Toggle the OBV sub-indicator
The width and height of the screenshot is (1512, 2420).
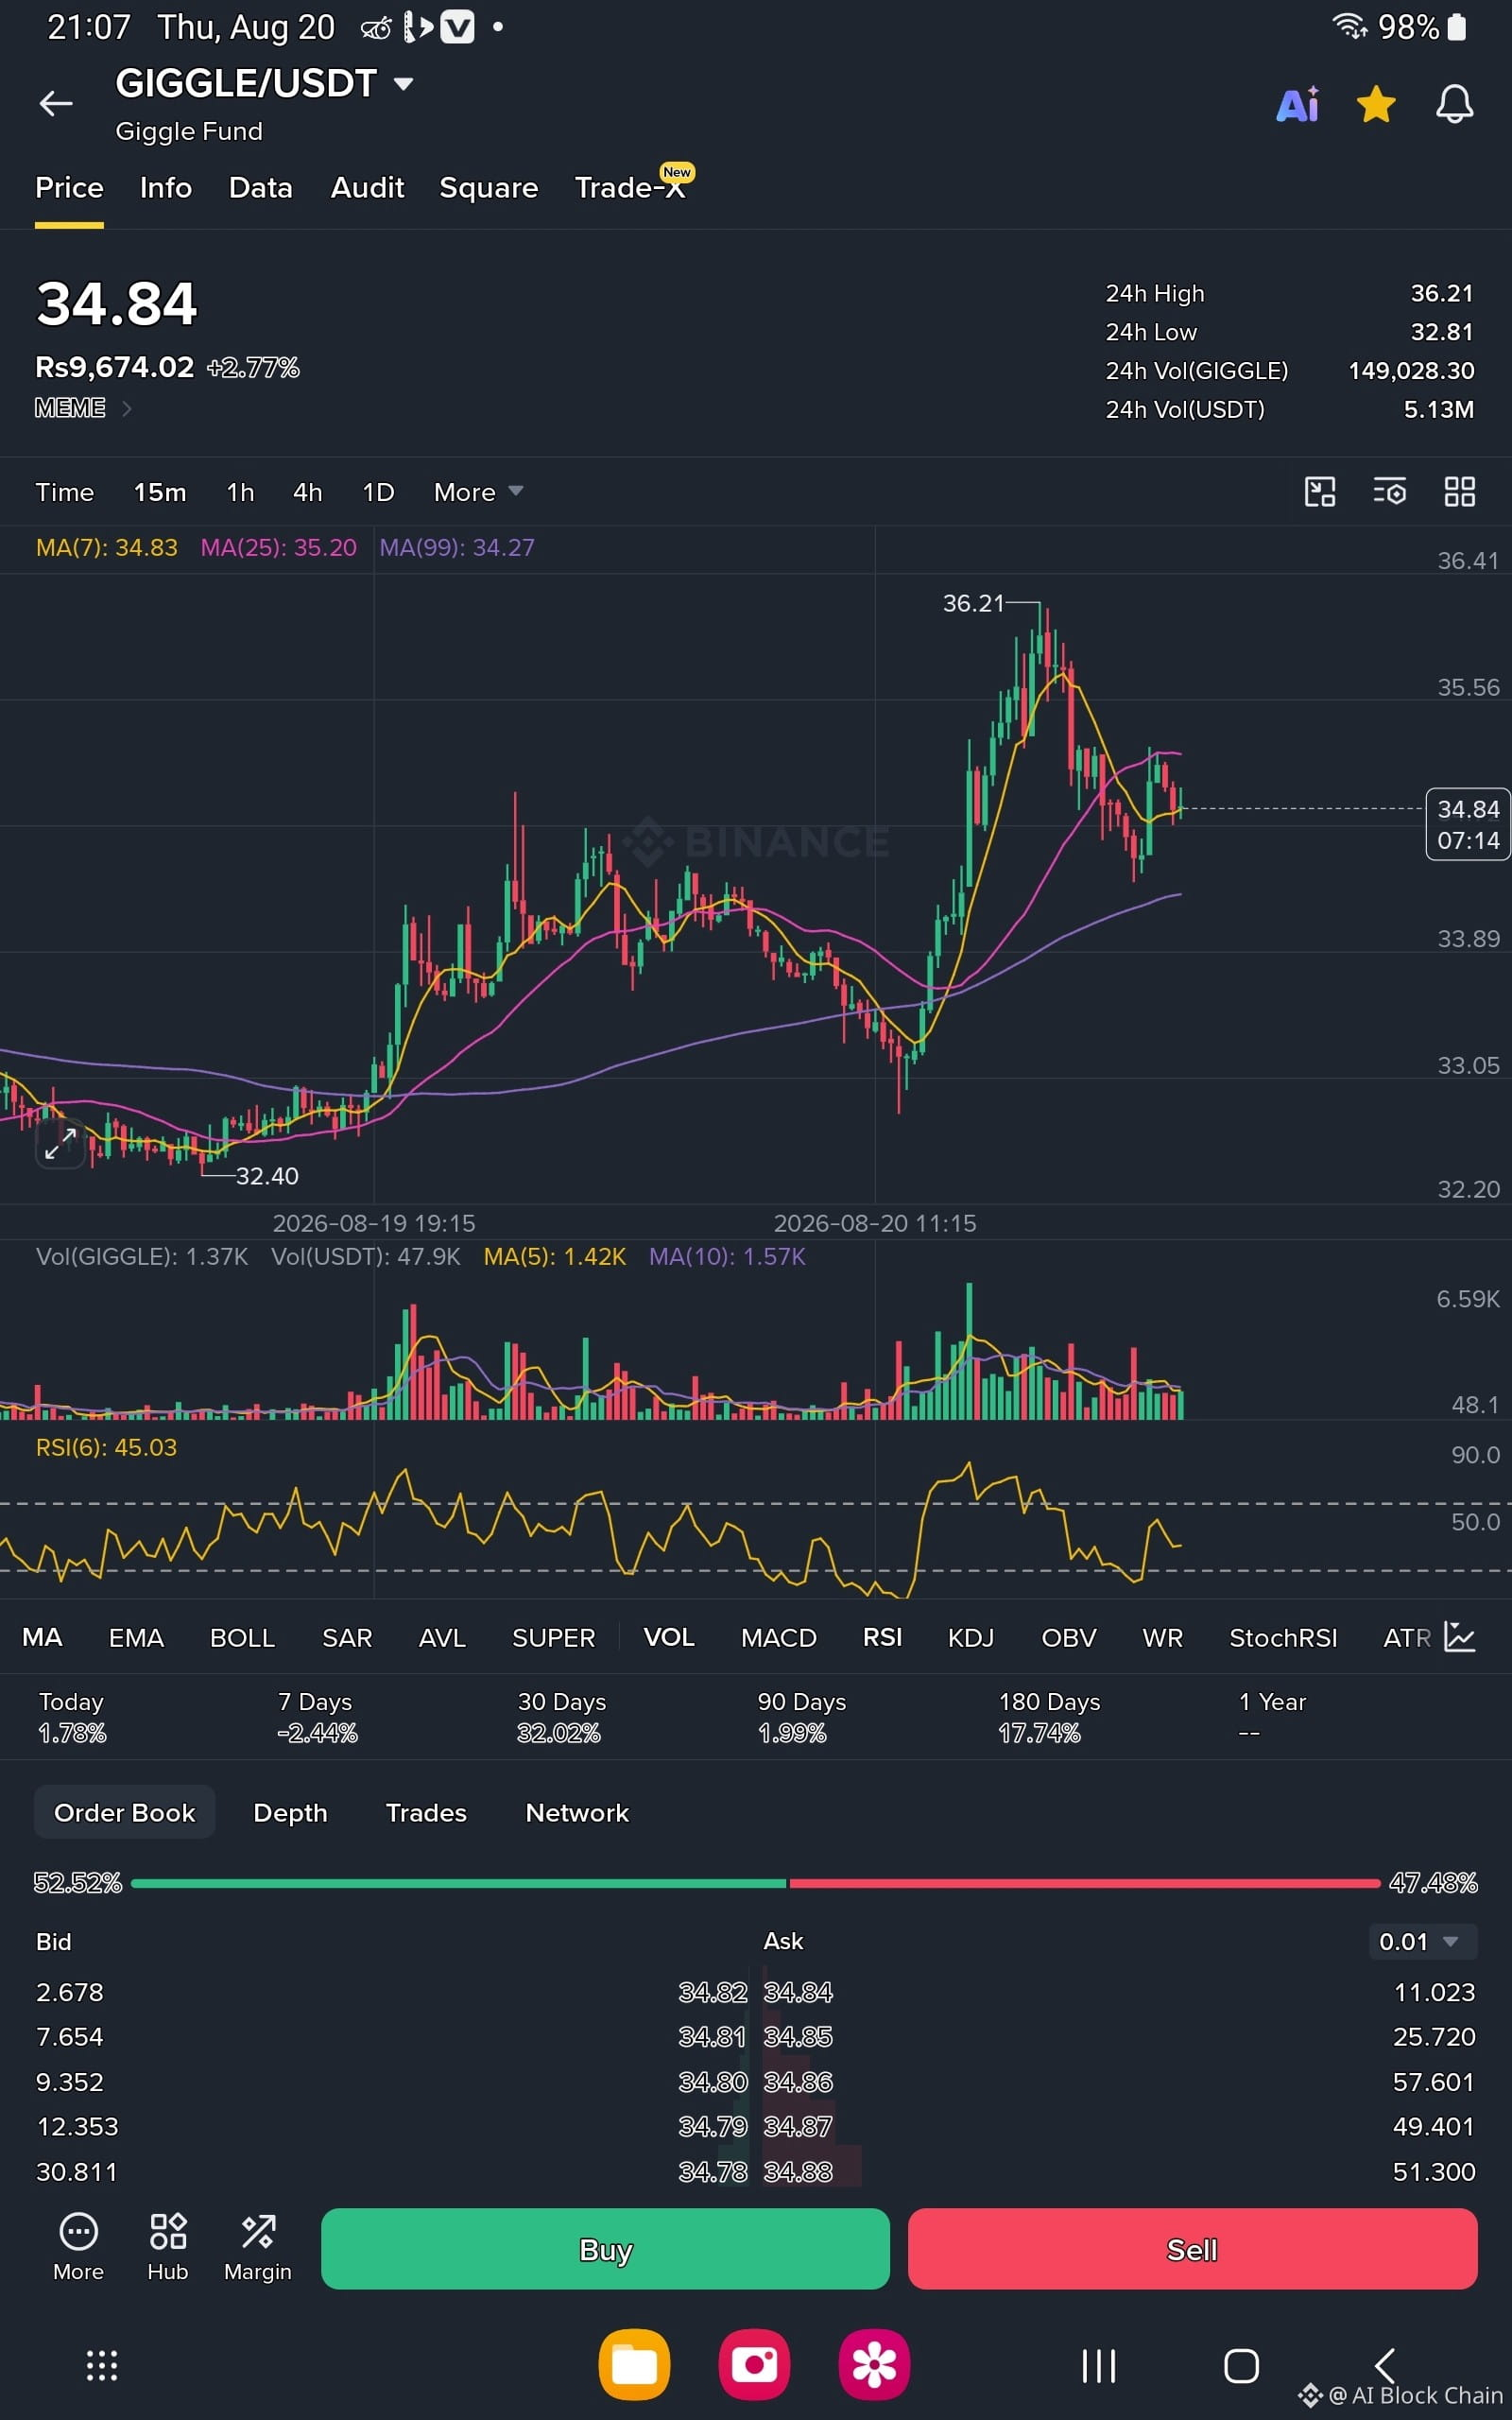[x=1069, y=1637]
